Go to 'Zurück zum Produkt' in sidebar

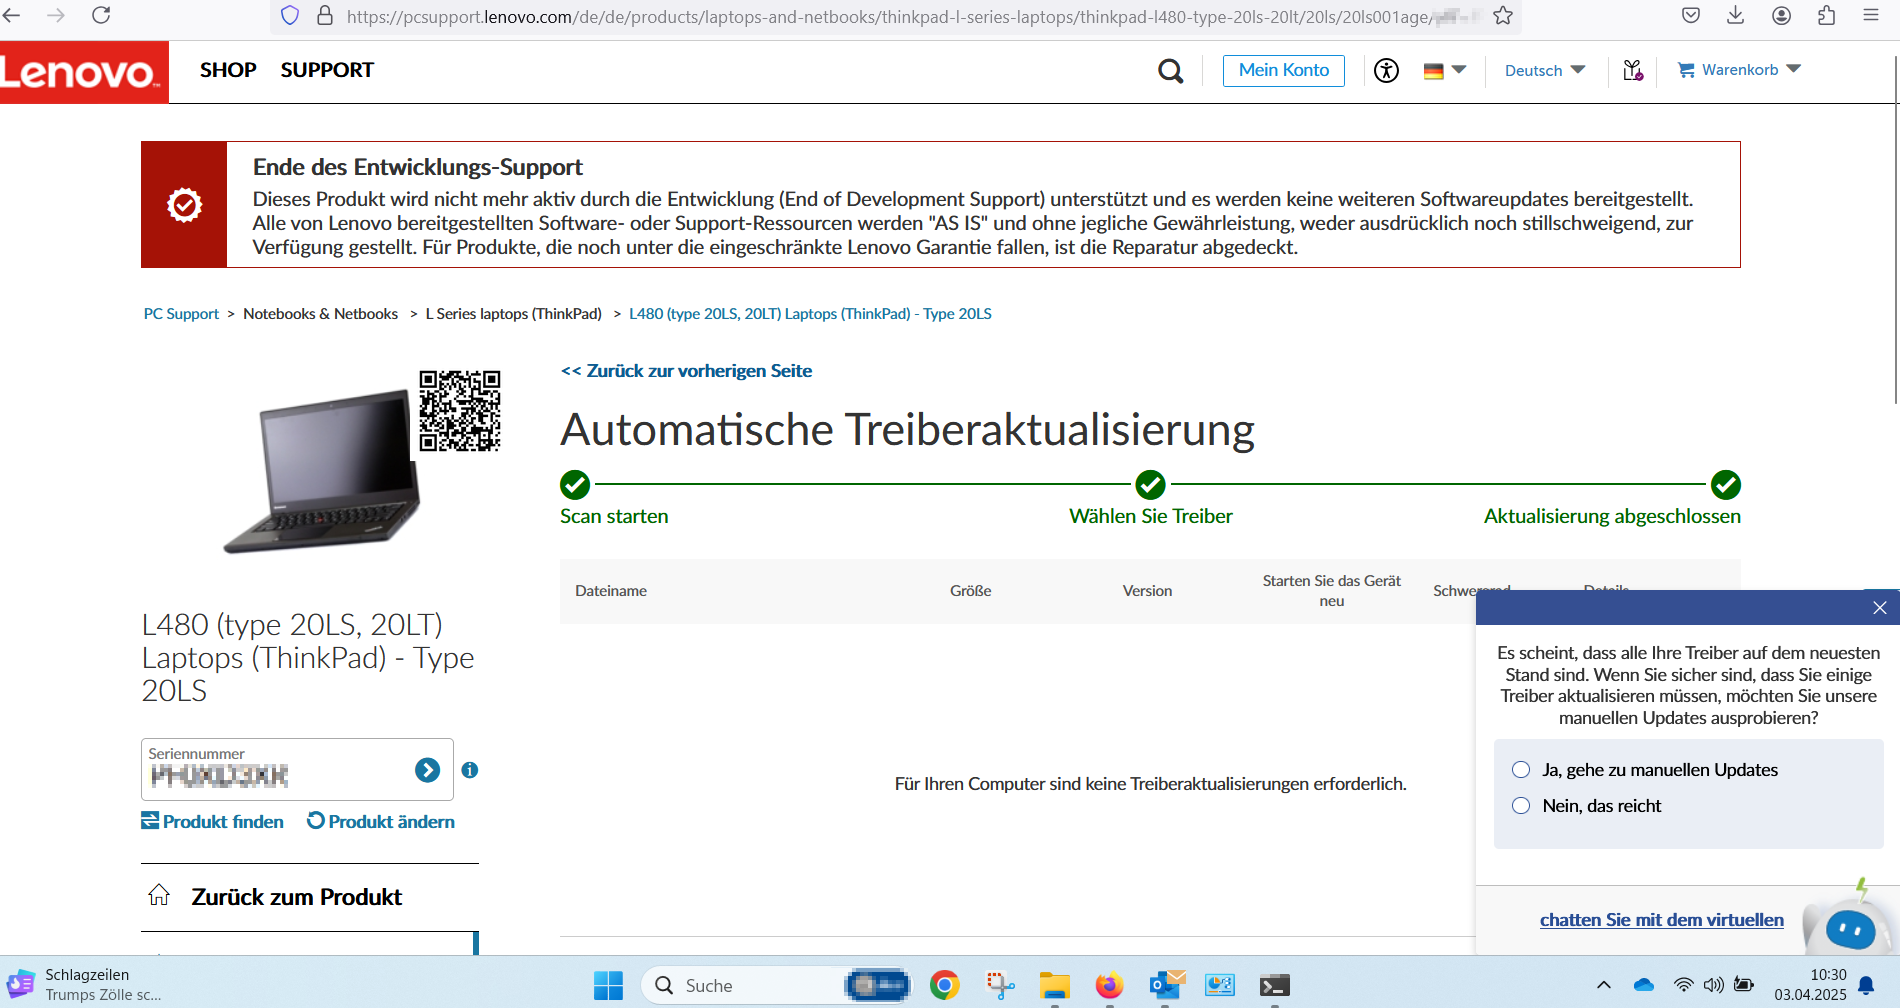(296, 897)
